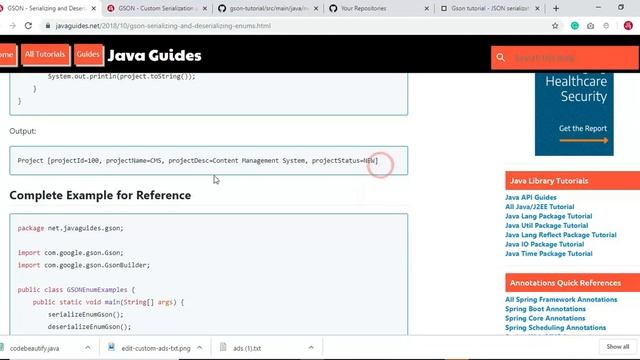Expand options for ads (1).txt download
The image size is (640, 360).
[311, 348]
